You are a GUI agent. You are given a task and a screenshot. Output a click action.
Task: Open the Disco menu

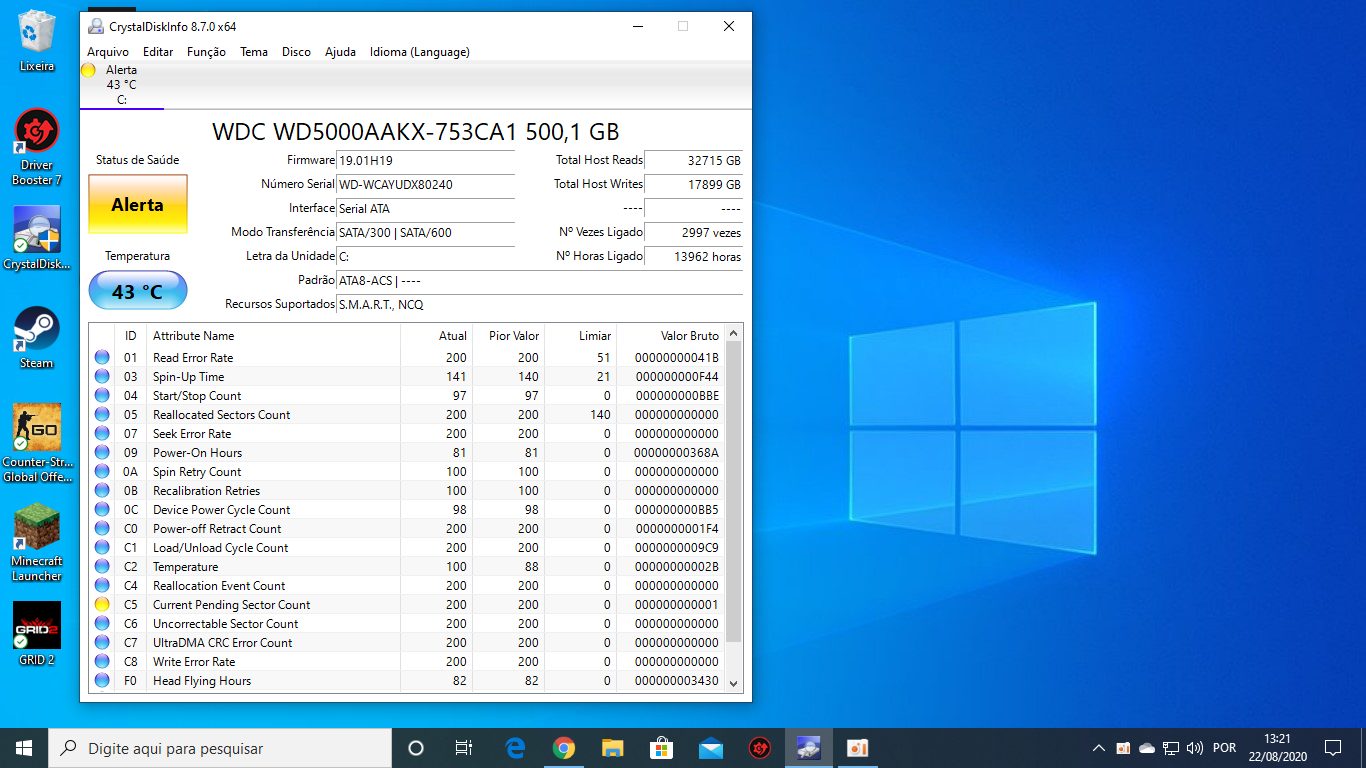(296, 52)
